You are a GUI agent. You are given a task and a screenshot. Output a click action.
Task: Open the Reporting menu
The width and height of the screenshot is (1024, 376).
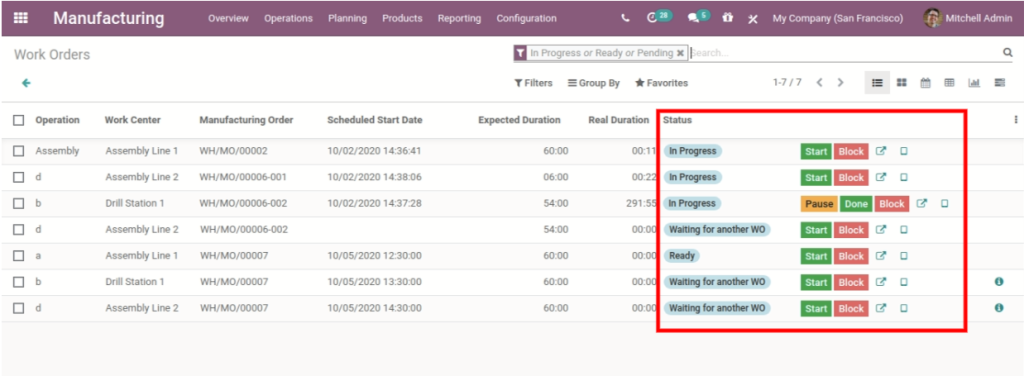point(459,18)
